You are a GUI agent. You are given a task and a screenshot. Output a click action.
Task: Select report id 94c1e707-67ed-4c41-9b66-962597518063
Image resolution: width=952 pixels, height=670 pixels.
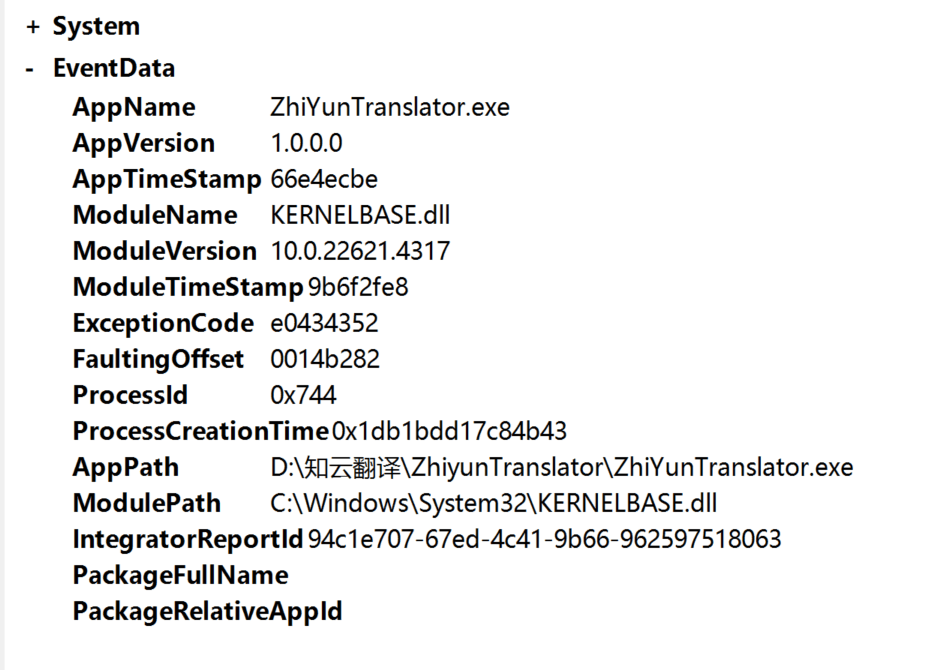click(545, 539)
